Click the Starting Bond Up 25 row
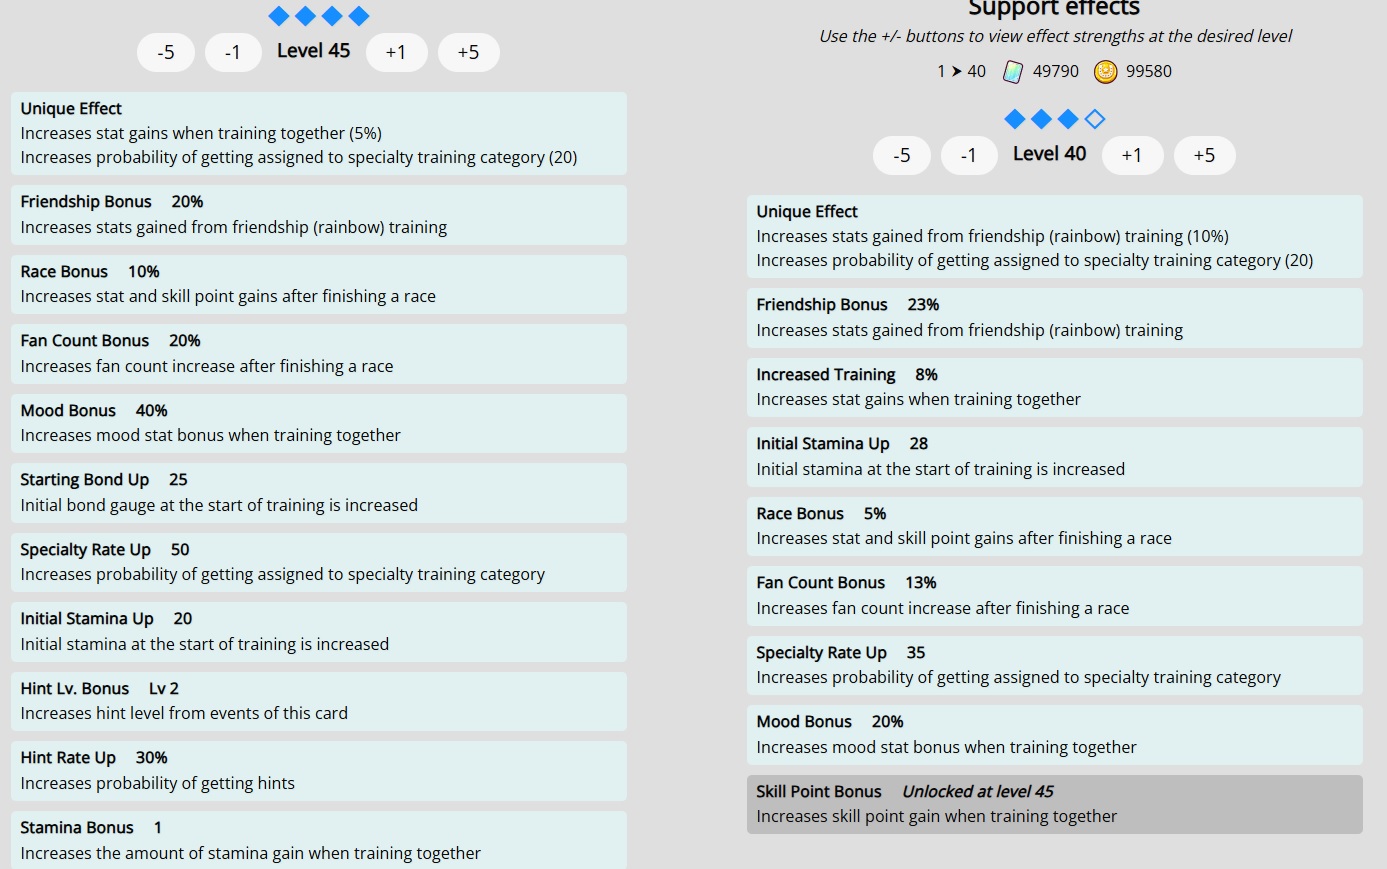 click(x=319, y=493)
